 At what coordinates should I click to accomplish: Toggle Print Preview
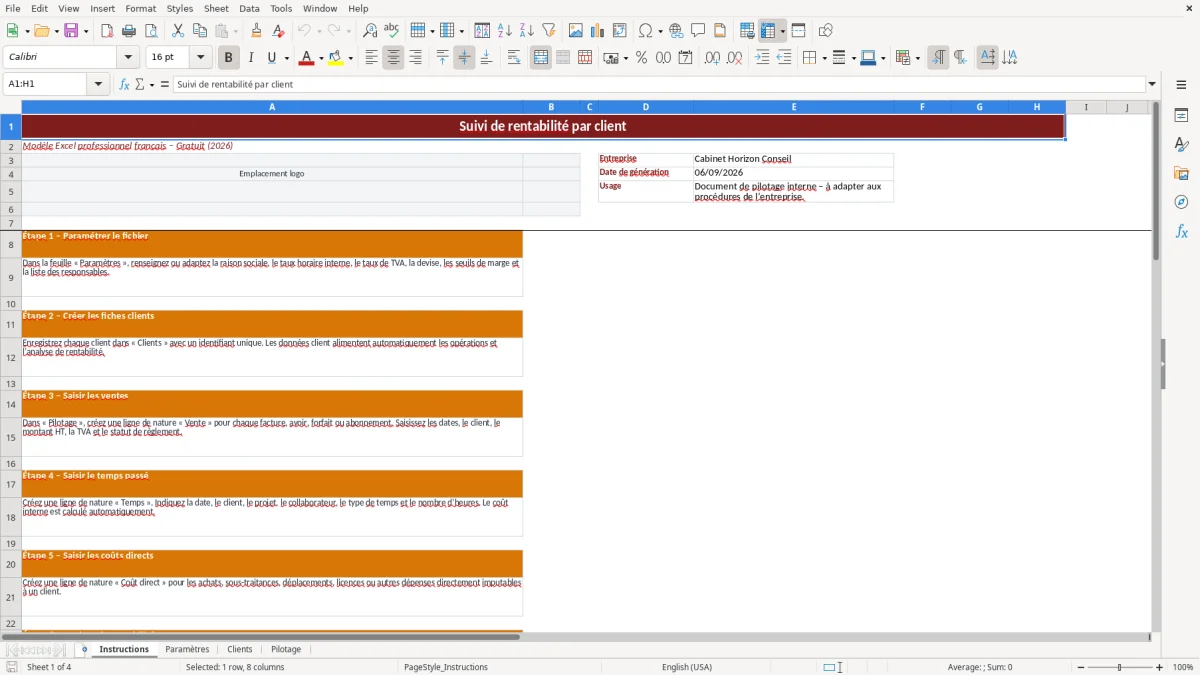(x=151, y=31)
